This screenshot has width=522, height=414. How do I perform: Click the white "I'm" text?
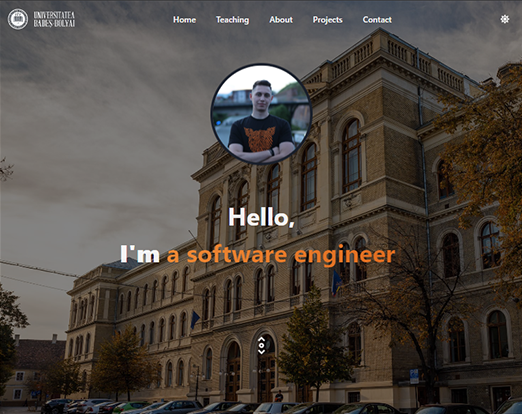point(140,254)
